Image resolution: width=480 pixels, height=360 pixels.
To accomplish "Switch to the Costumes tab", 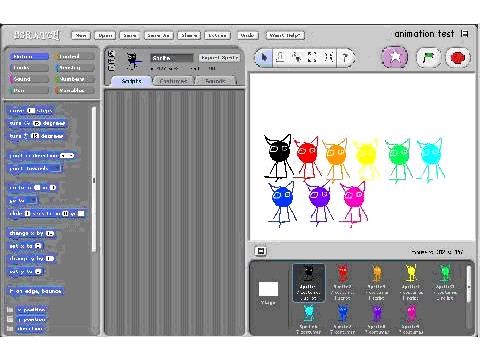I will pyautogui.click(x=173, y=81).
